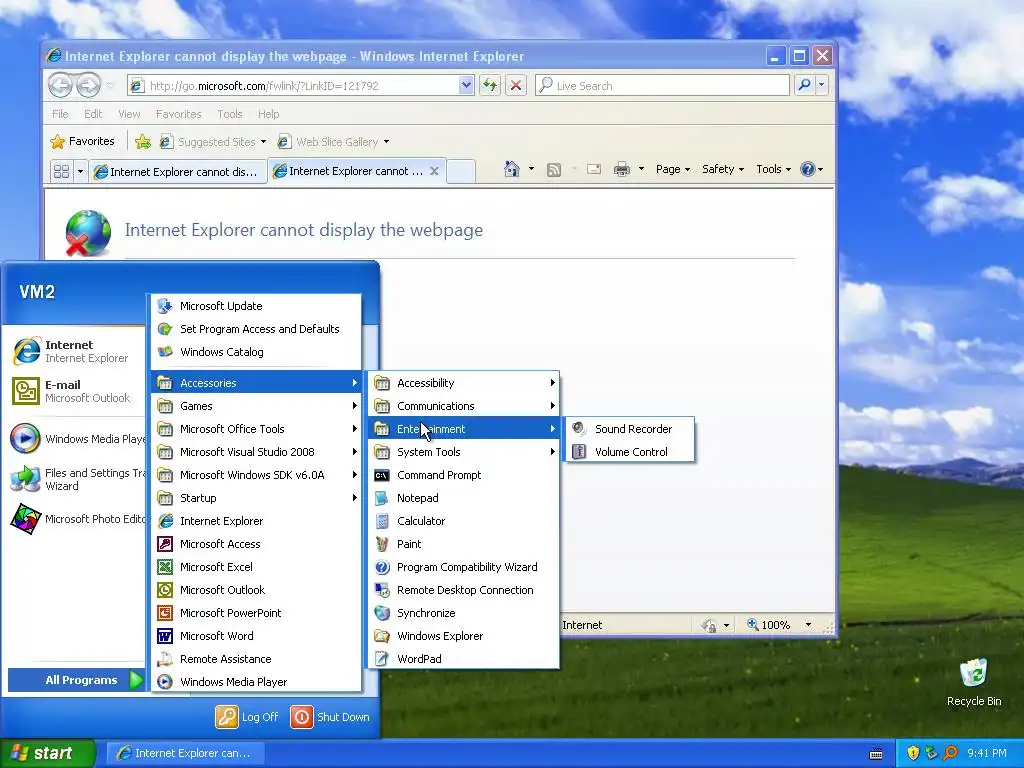
Task: Open the File menu in Internet Explorer
Action: coord(60,114)
